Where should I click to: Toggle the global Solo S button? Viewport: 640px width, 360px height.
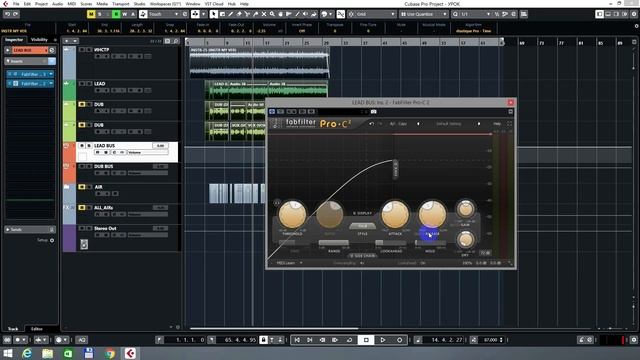tap(99, 14)
